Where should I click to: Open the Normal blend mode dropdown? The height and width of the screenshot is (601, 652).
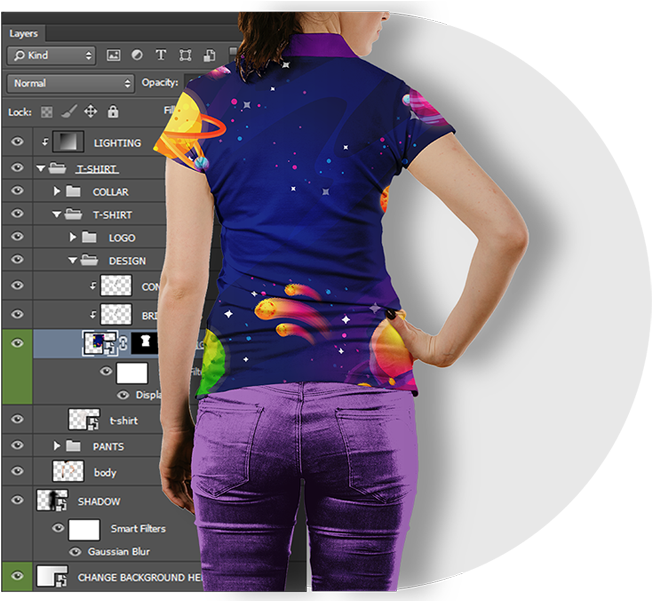71,84
